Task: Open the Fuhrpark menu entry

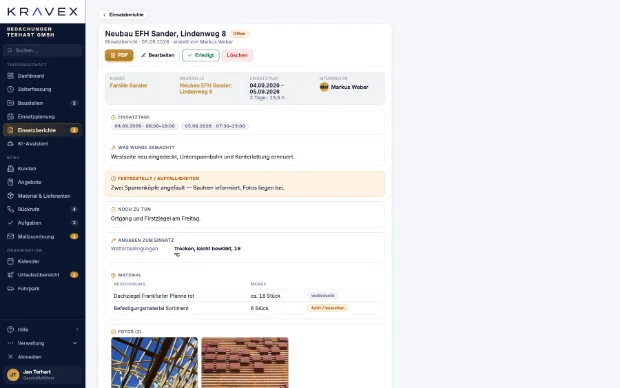Action: pyautogui.click(x=42, y=289)
